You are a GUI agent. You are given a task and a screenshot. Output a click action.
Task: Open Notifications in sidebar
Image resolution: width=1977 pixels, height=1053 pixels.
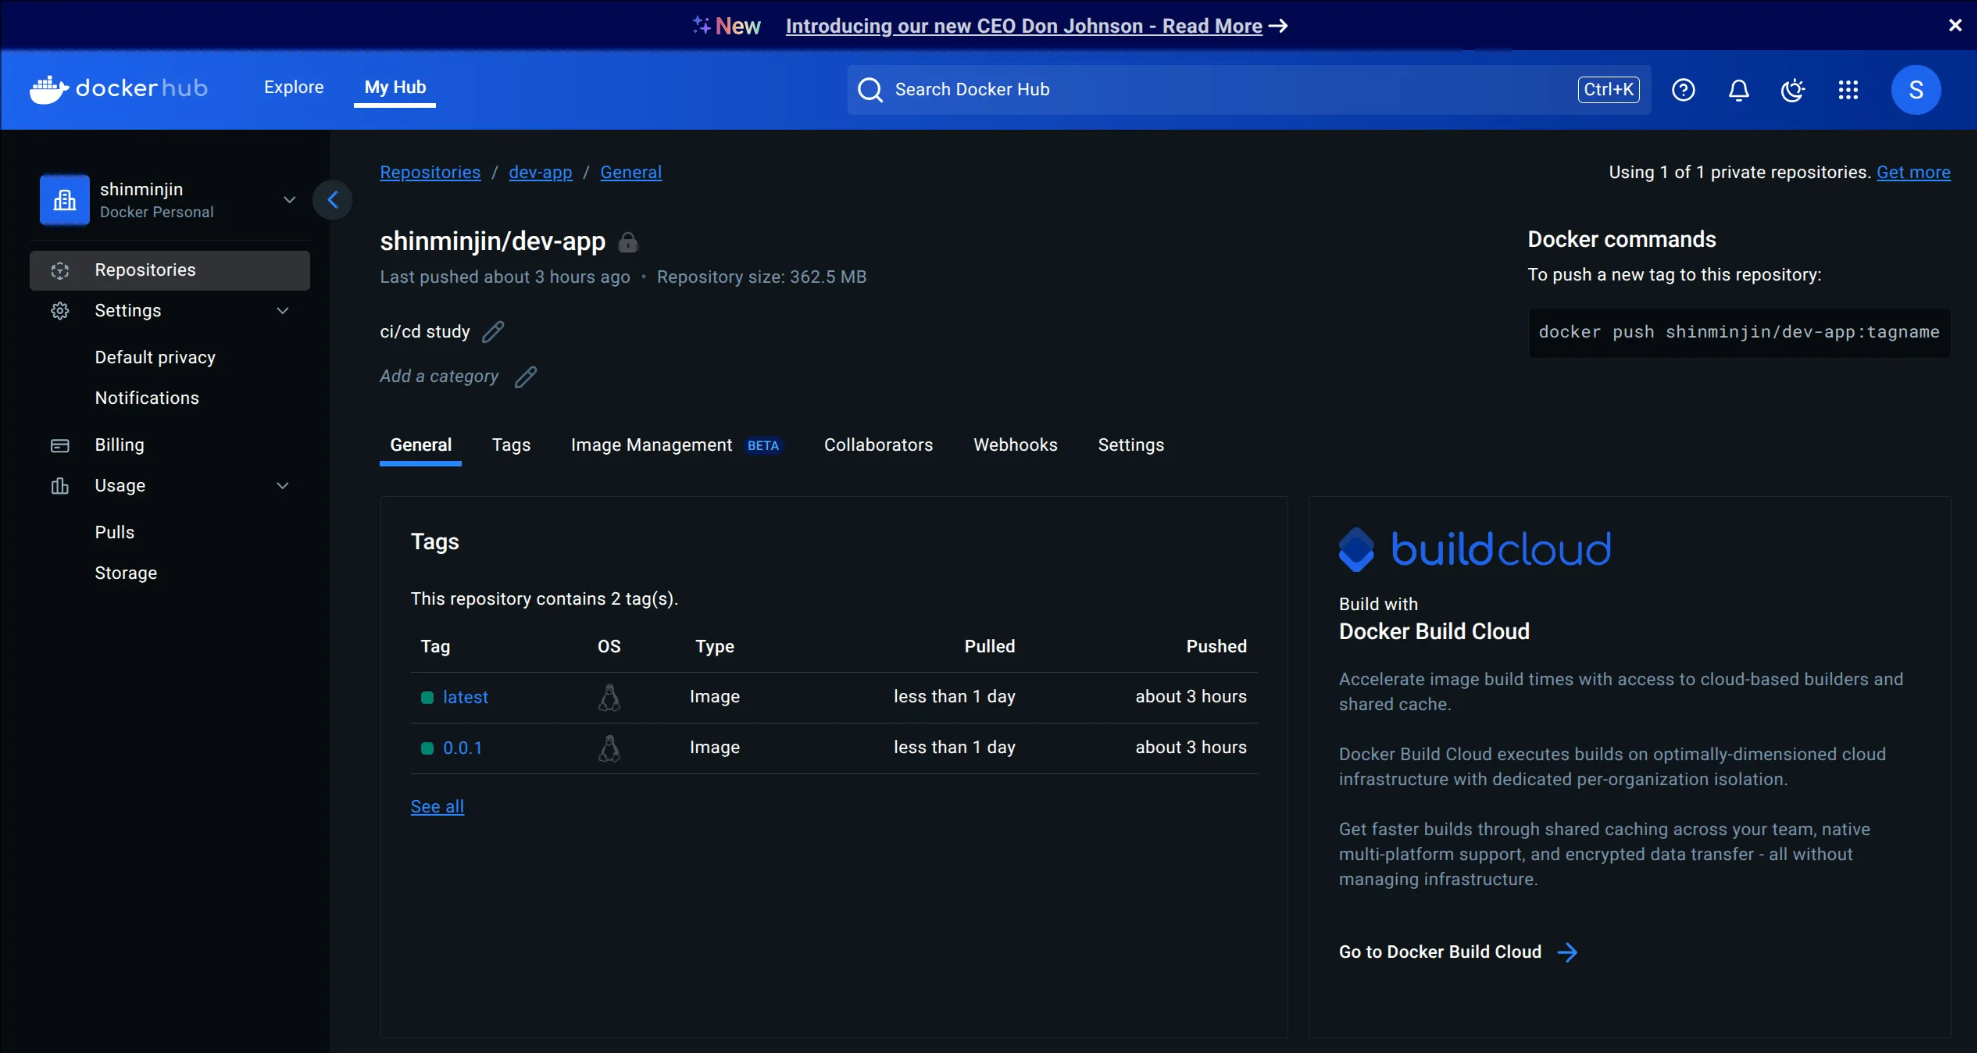pyautogui.click(x=147, y=398)
